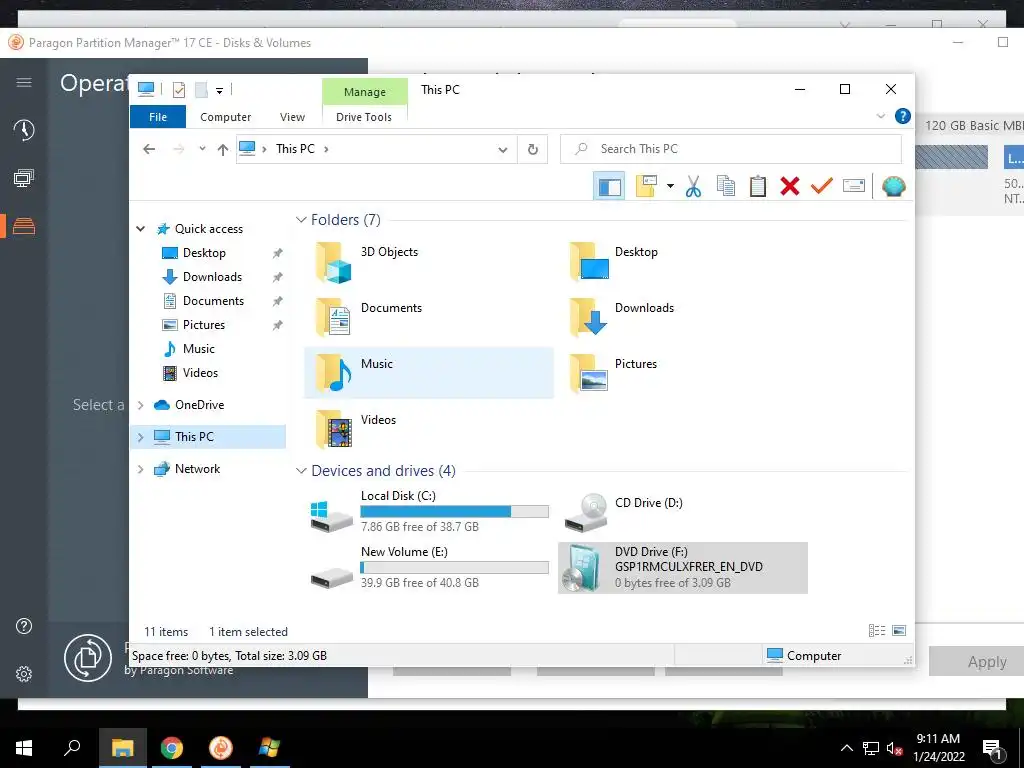Click the blue Help question mark

coord(903,116)
